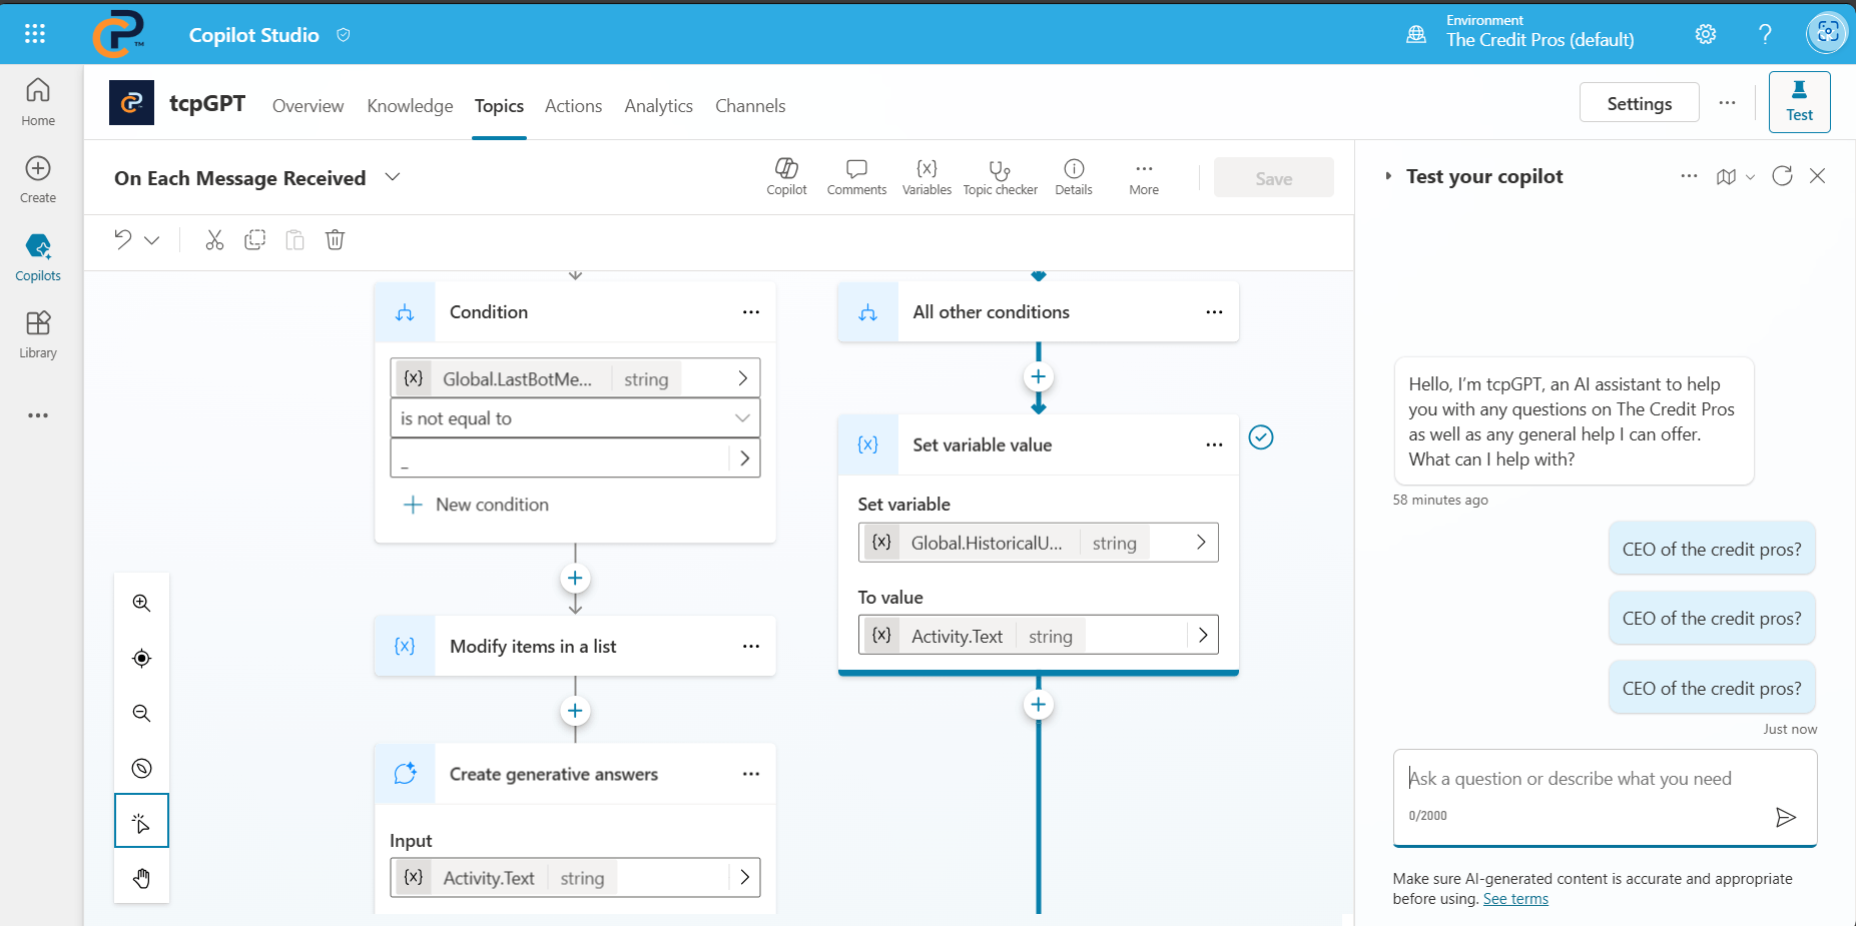Open Create in left sidebar
This screenshot has width=1856, height=926.
[38, 180]
